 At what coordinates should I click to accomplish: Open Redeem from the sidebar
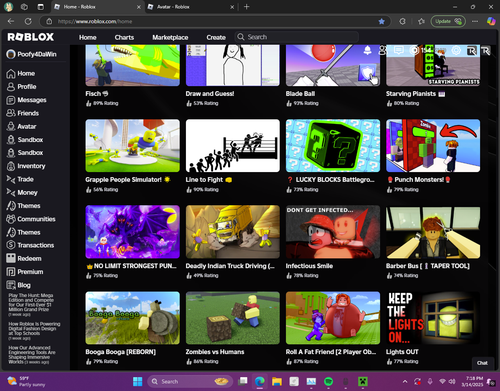click(24, 258)
